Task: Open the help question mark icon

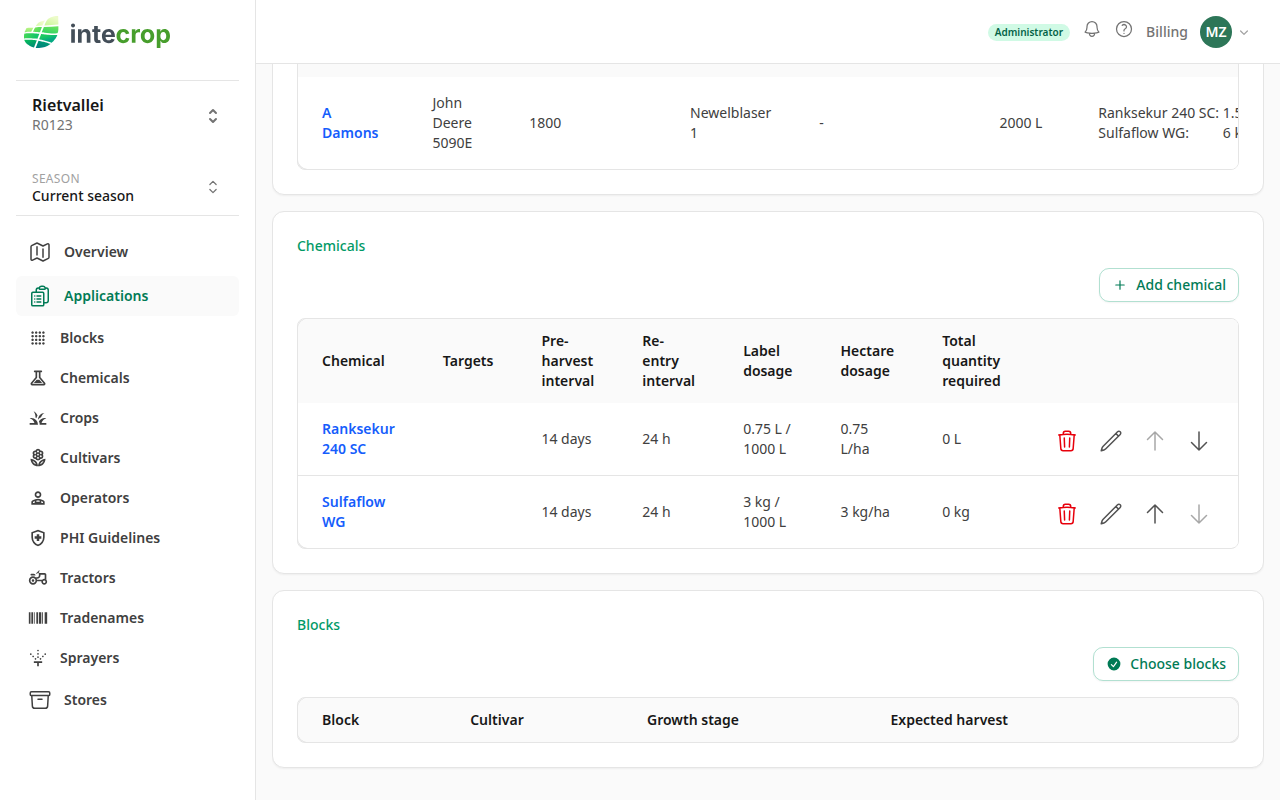Action: pyautogui.click(x=1124, y=30)
